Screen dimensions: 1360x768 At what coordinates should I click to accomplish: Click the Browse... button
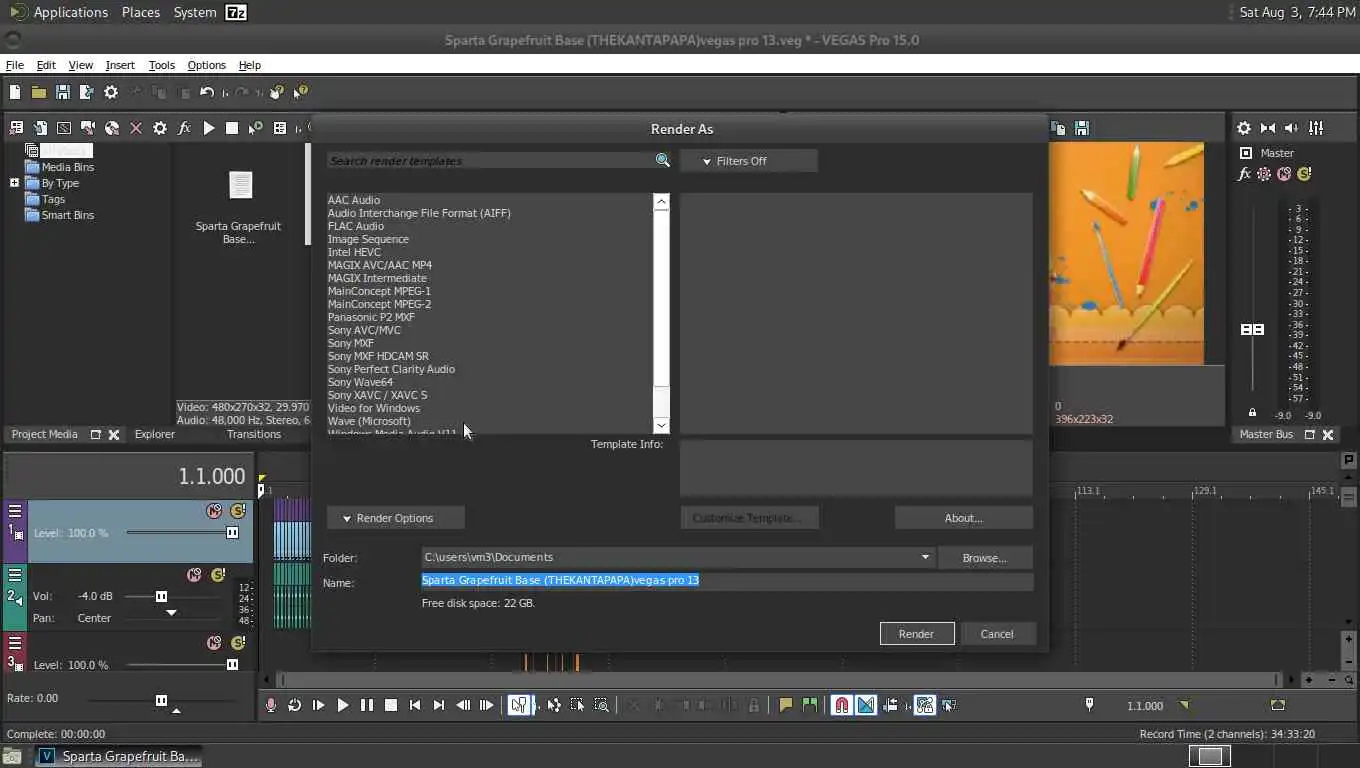click(984, 558)
